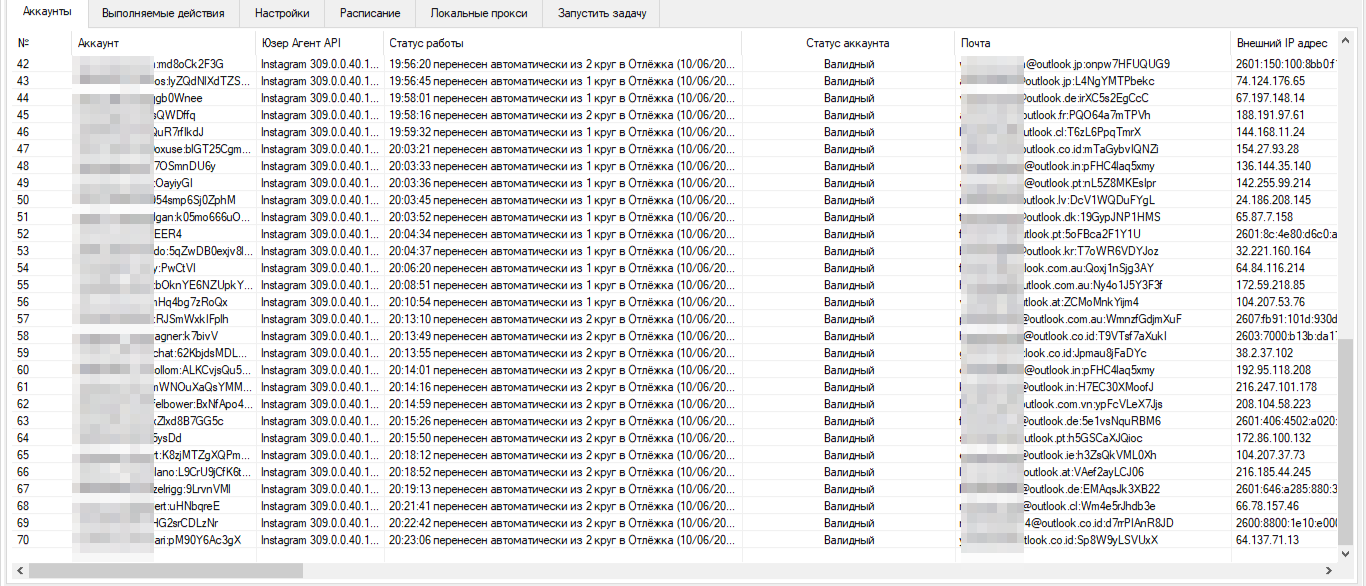Sort by the Внешний IP адрес column
This screenshot has width=1366, height=586.
pyautogui.click(x=1282, y=43)
